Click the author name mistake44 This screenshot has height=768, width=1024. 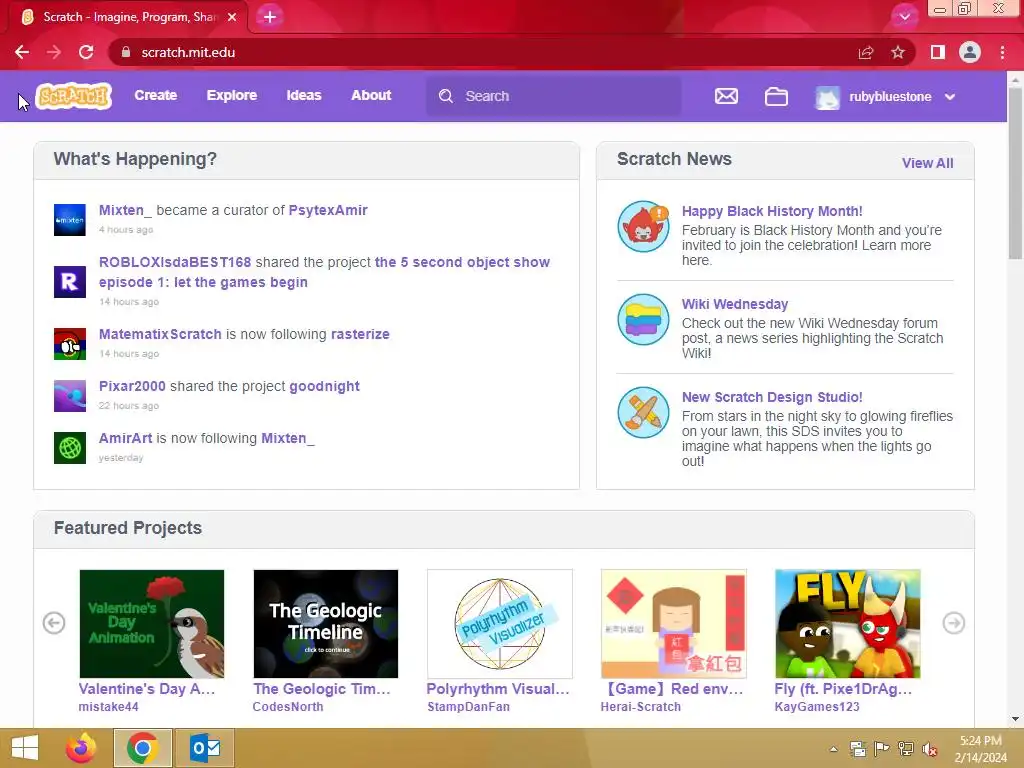click(108, 707)
